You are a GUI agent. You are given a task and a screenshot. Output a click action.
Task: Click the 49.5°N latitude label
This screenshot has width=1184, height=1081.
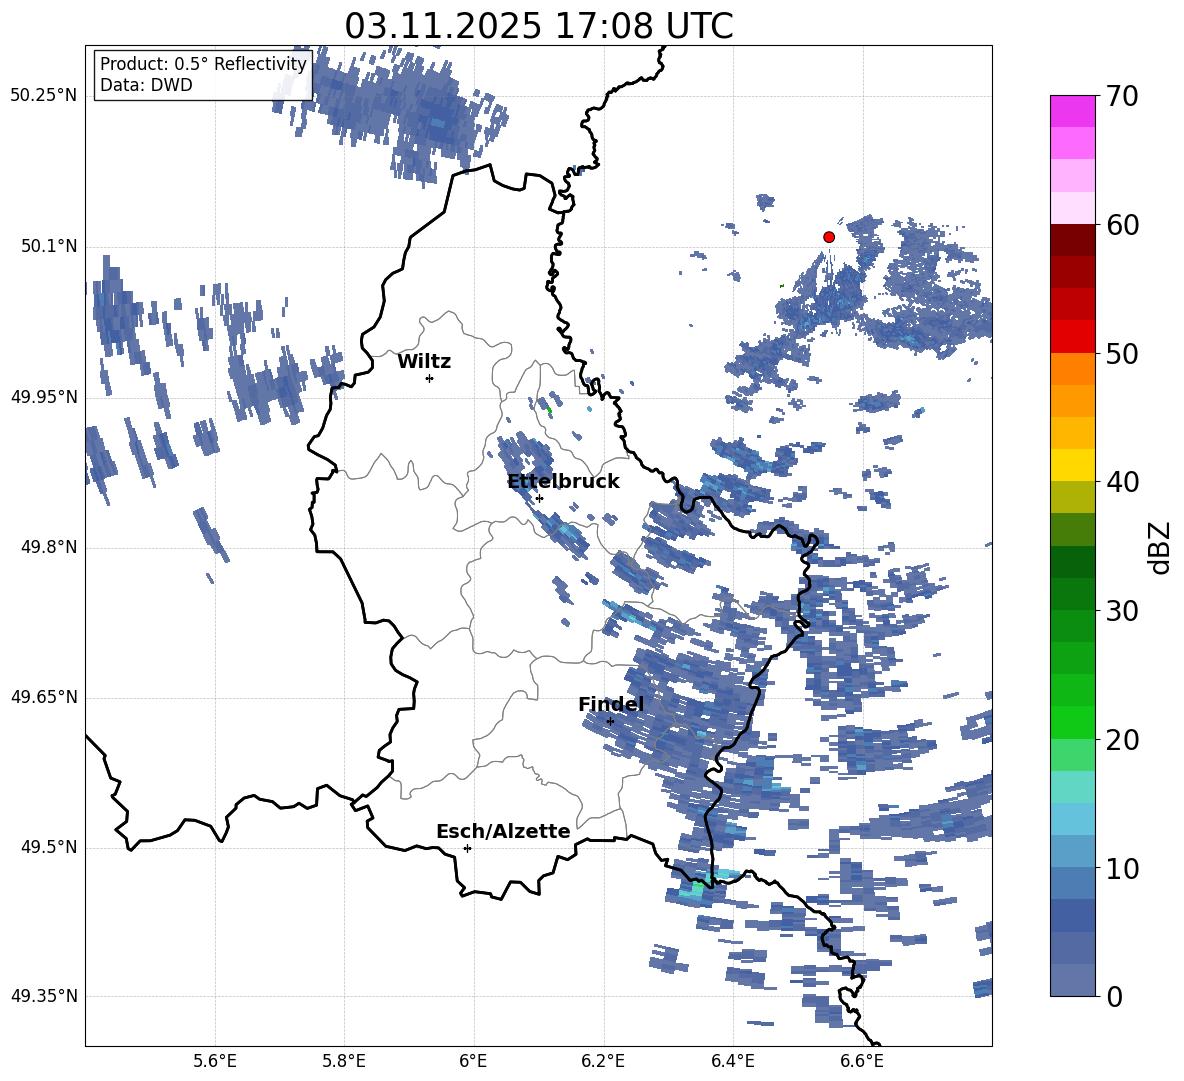(49, 847)
